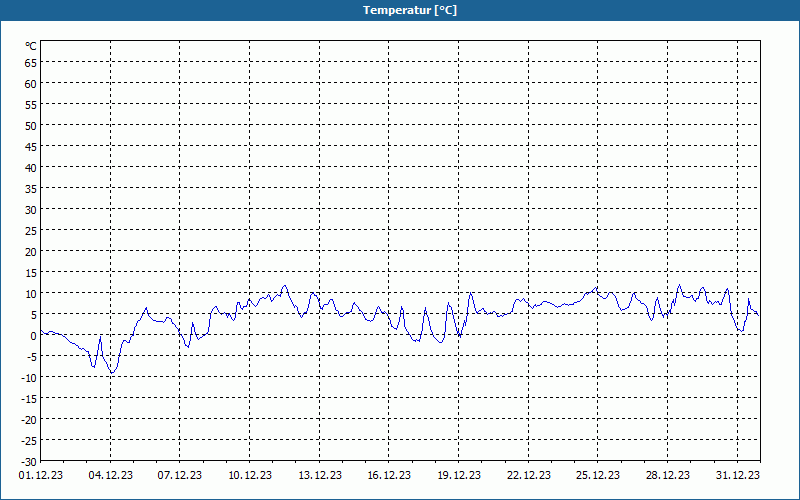This screenshot has height=500, width=800.
Task: Click the -20 y-axis label
Action: [x=29, y=420]
